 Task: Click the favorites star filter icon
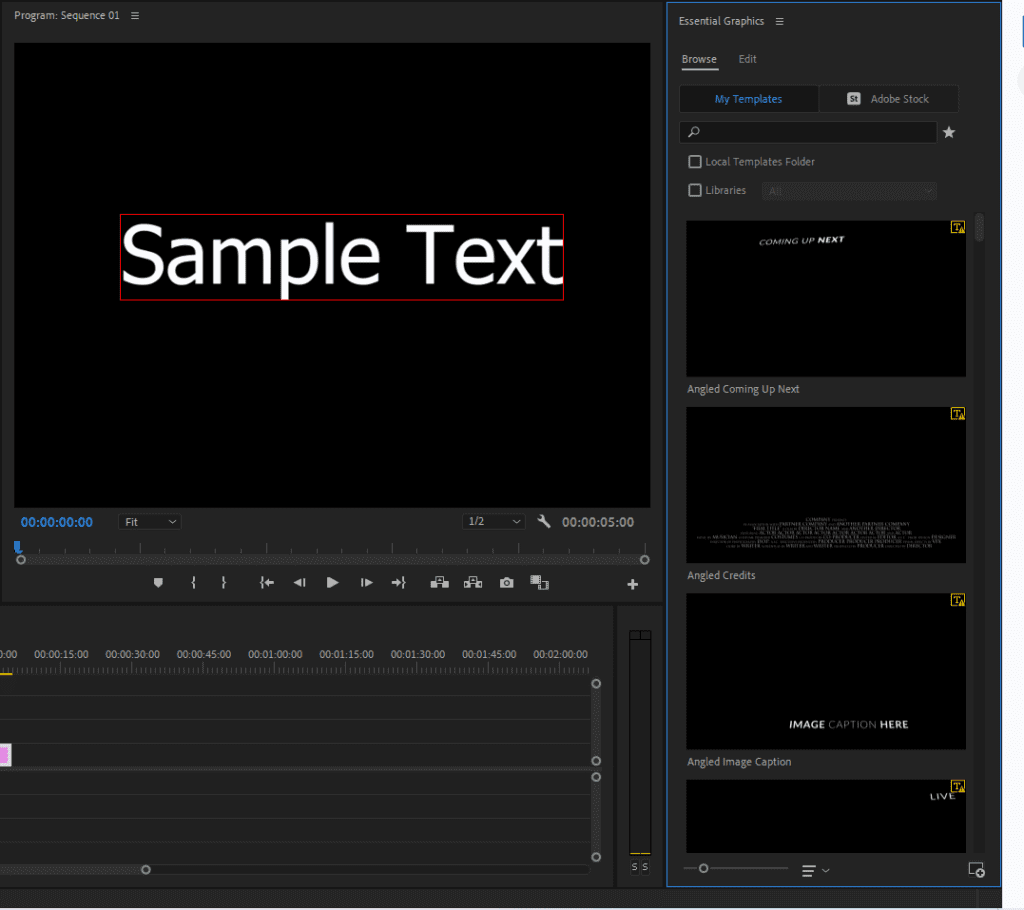[x=949, y=132]
